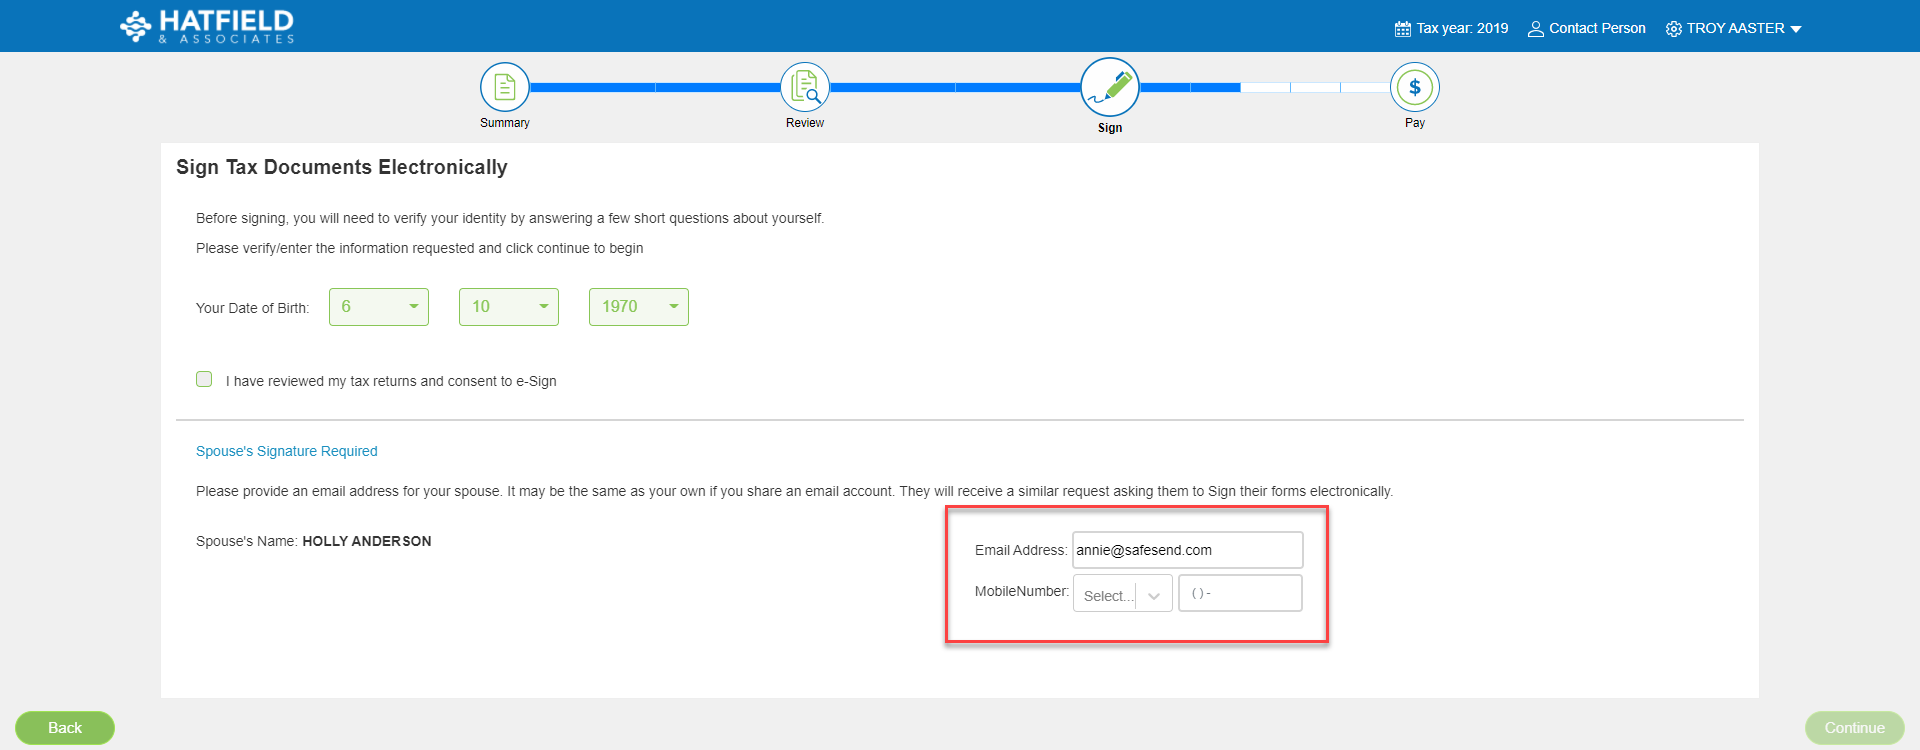The height and width of the screenshot is (750, 1920).
Task: Select the Sign step pen icon
Action: pyautogui.click(x=1110, y=87)
